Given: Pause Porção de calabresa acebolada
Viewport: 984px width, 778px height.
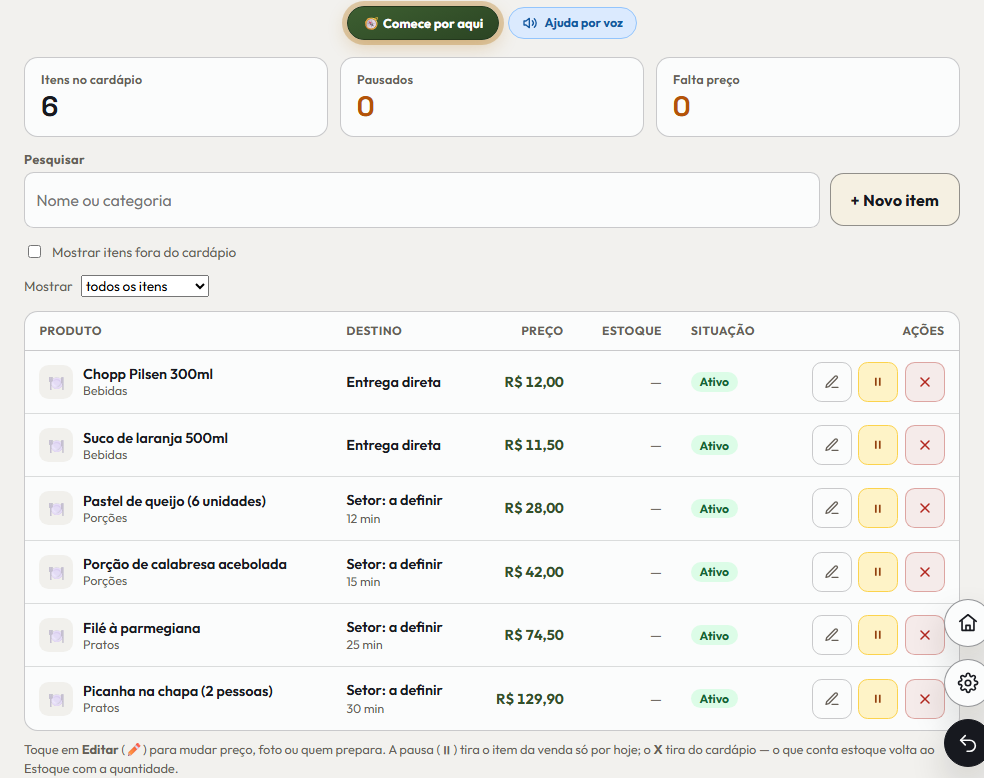Looking at the screenshot, I should [x=878, y=572].
